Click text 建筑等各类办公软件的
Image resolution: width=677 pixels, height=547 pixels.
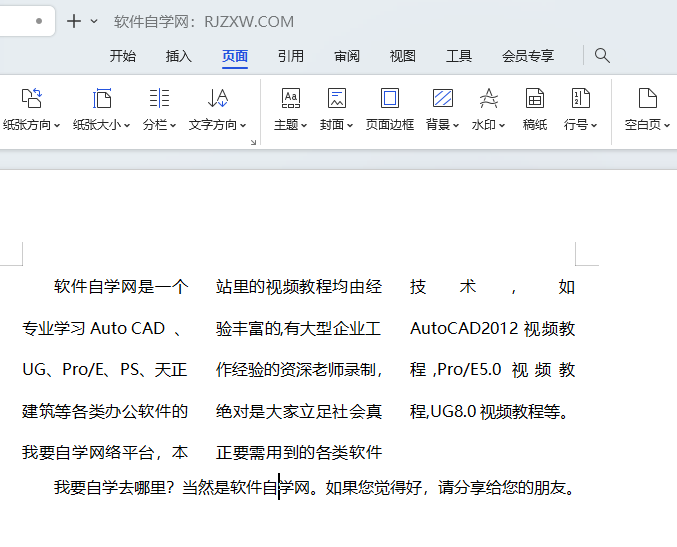pos(105,411)
